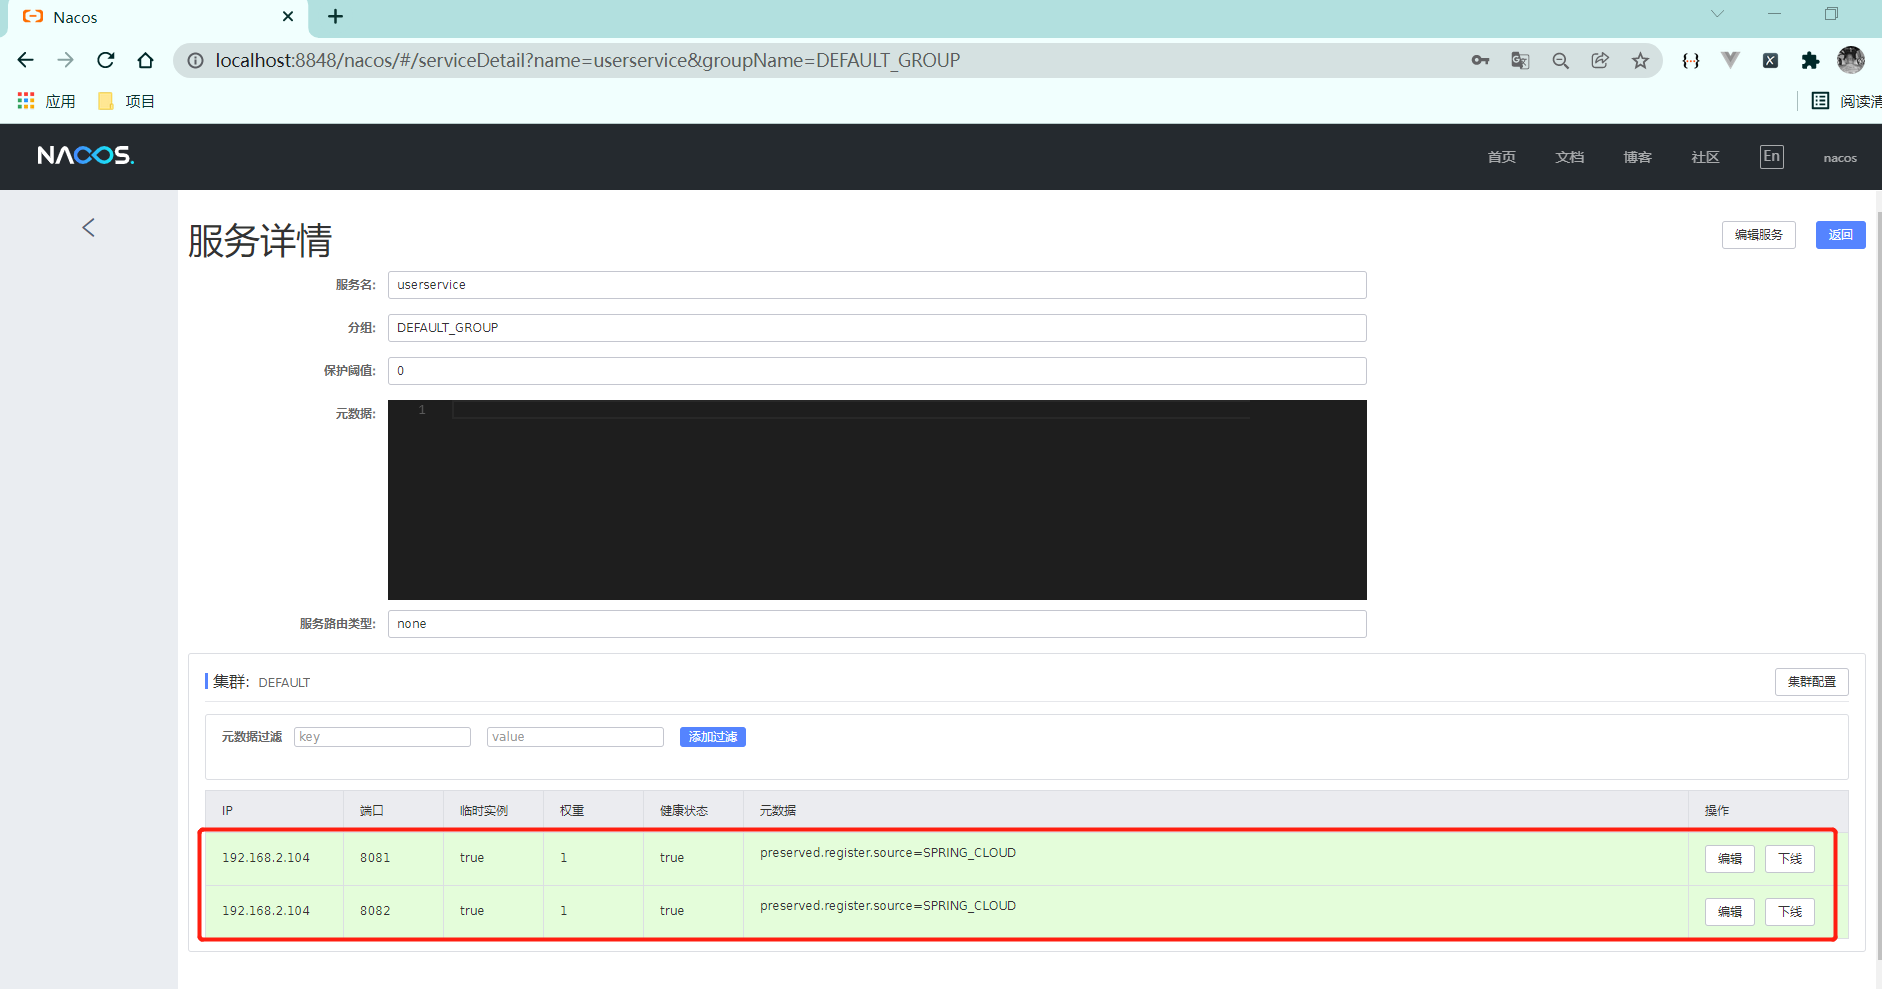Open the X-shaped extension icon

click(1770, 61)
